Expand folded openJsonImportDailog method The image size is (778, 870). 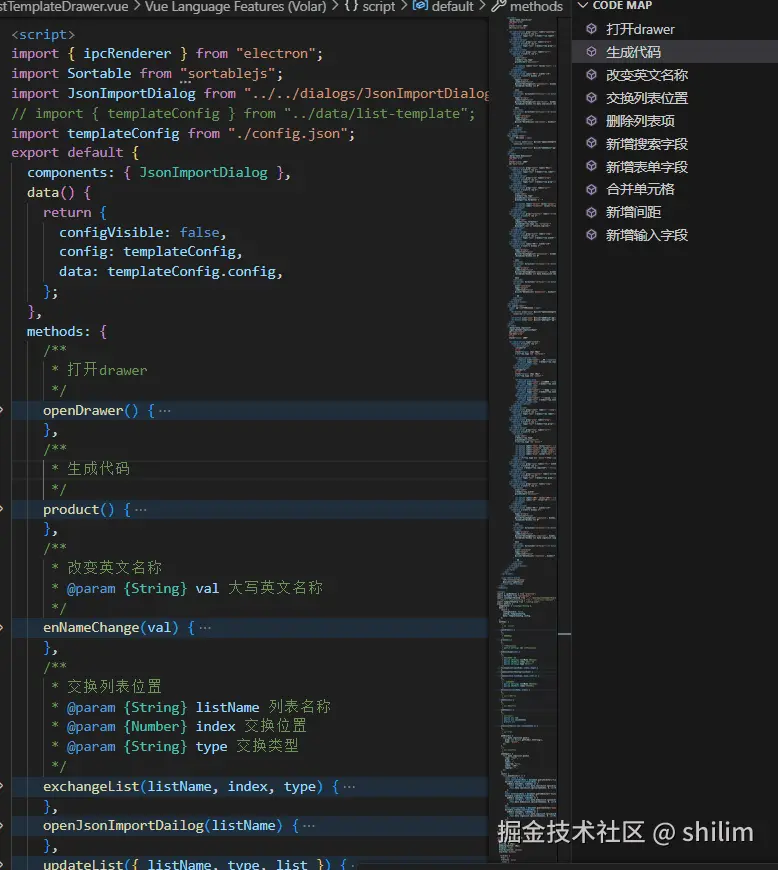[2, 825]
